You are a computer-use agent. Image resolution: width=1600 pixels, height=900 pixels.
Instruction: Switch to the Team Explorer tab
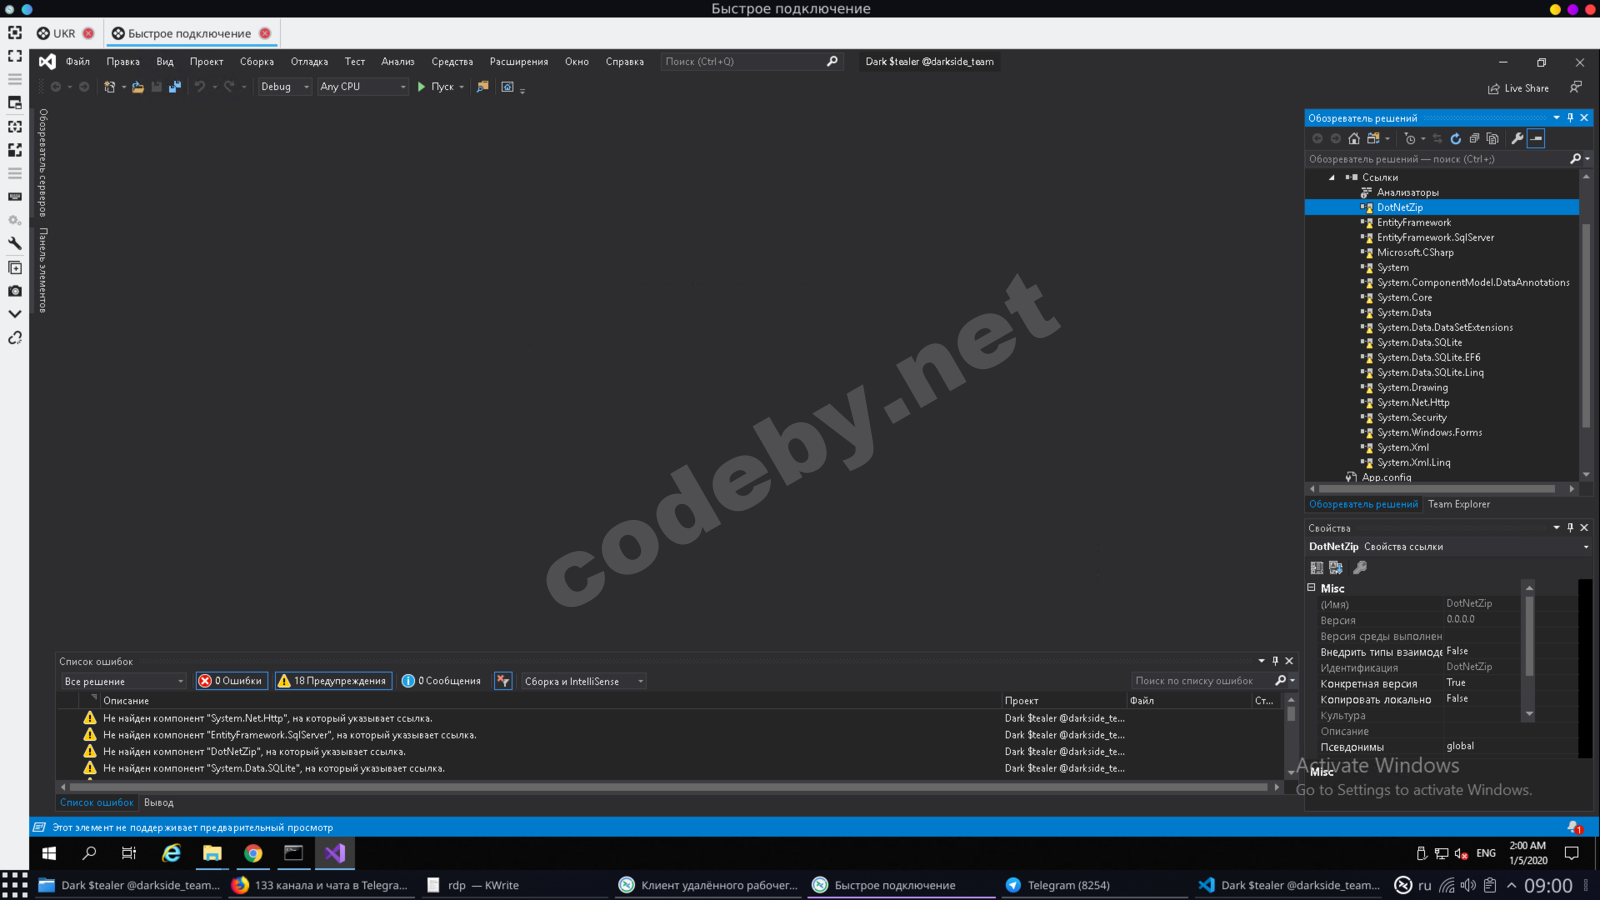pyautogui.click(x=1458, y=504)
